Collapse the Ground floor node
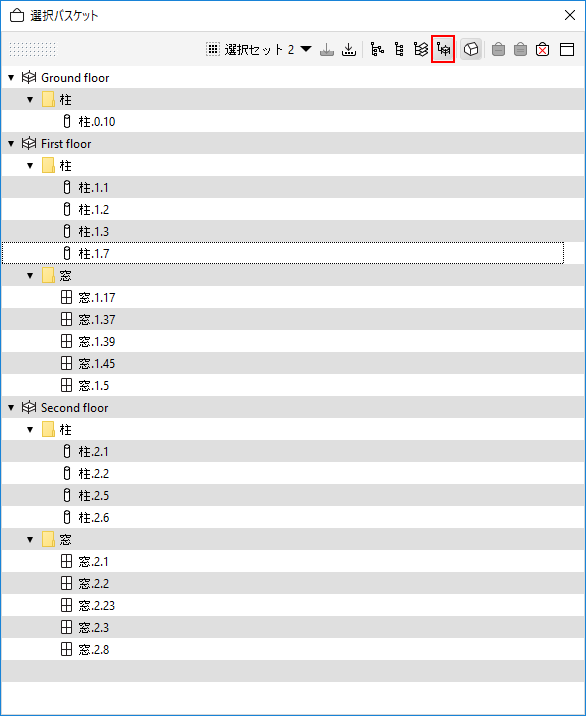Image resolution: width=586 pixels, height=716 pixels. click(x=11, y=78)
